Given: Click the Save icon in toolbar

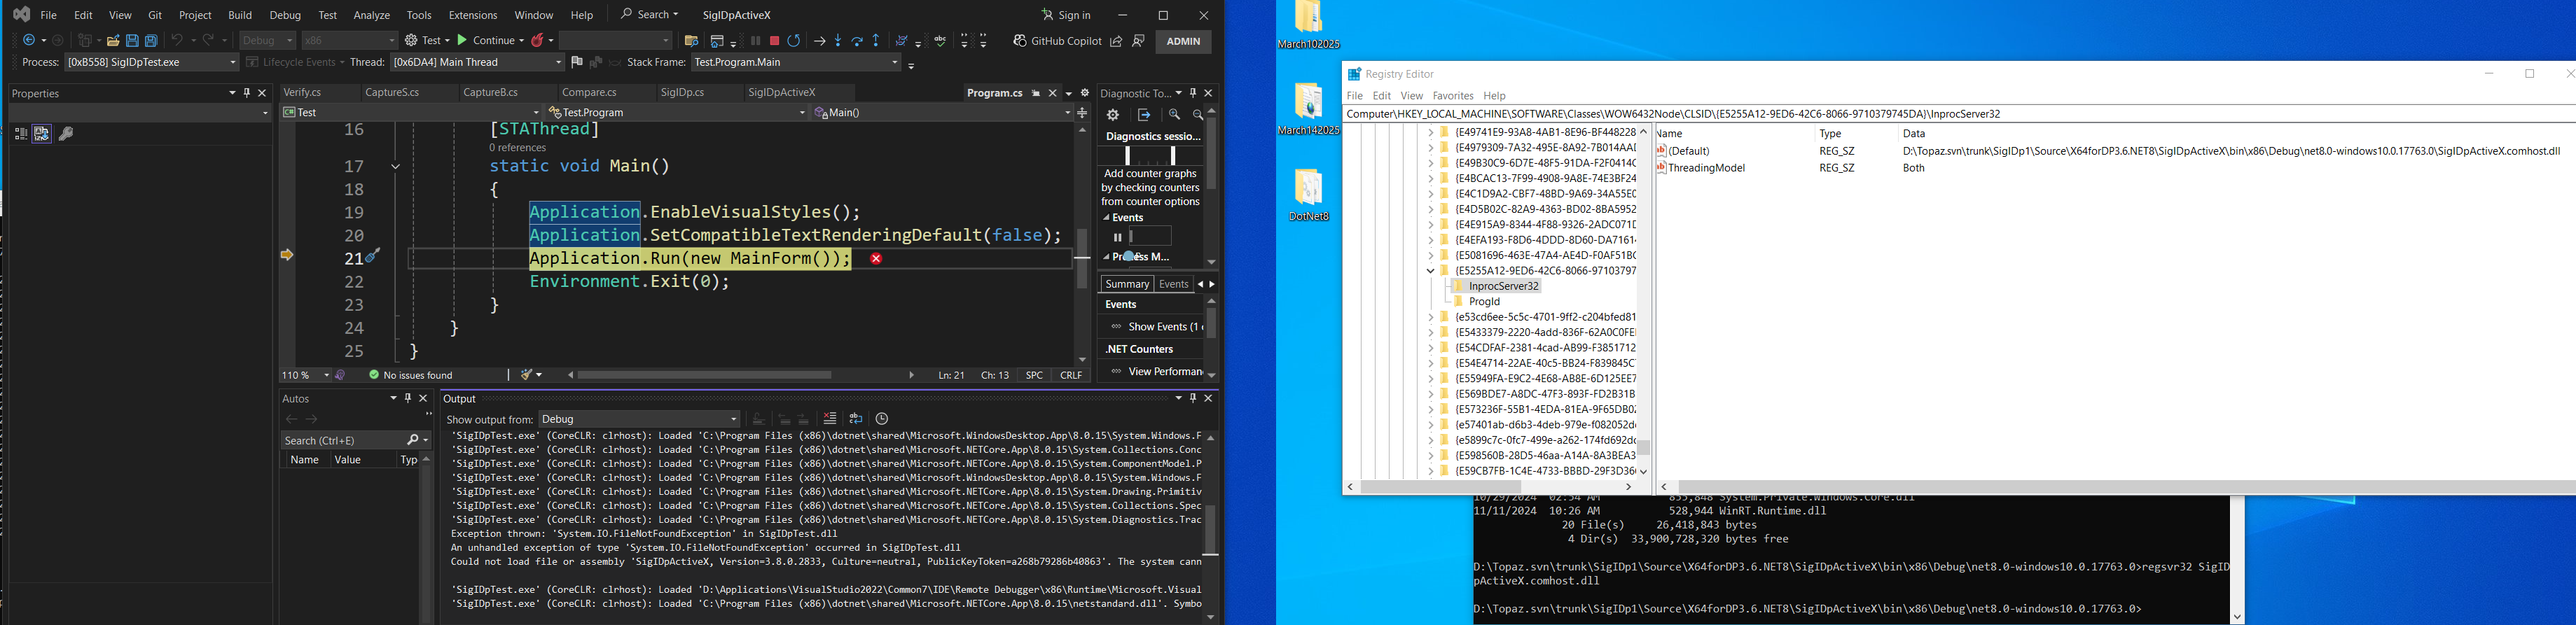Looking at the screenshot, I should point(132,41).
